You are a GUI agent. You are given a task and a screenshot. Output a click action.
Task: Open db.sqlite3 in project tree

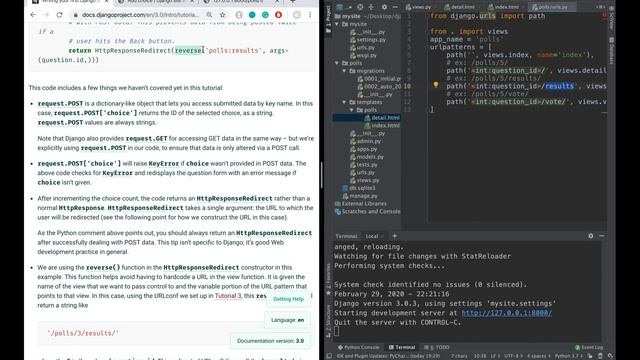tap(359, 188)
